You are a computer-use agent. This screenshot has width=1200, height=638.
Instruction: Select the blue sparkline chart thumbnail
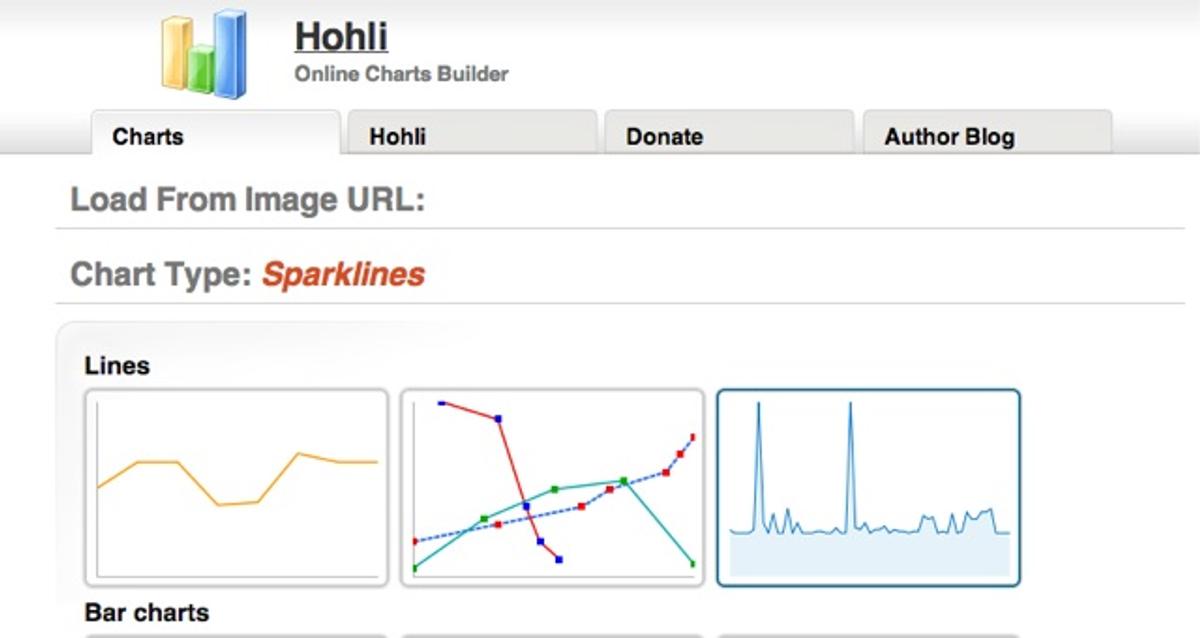click(869, 487)
